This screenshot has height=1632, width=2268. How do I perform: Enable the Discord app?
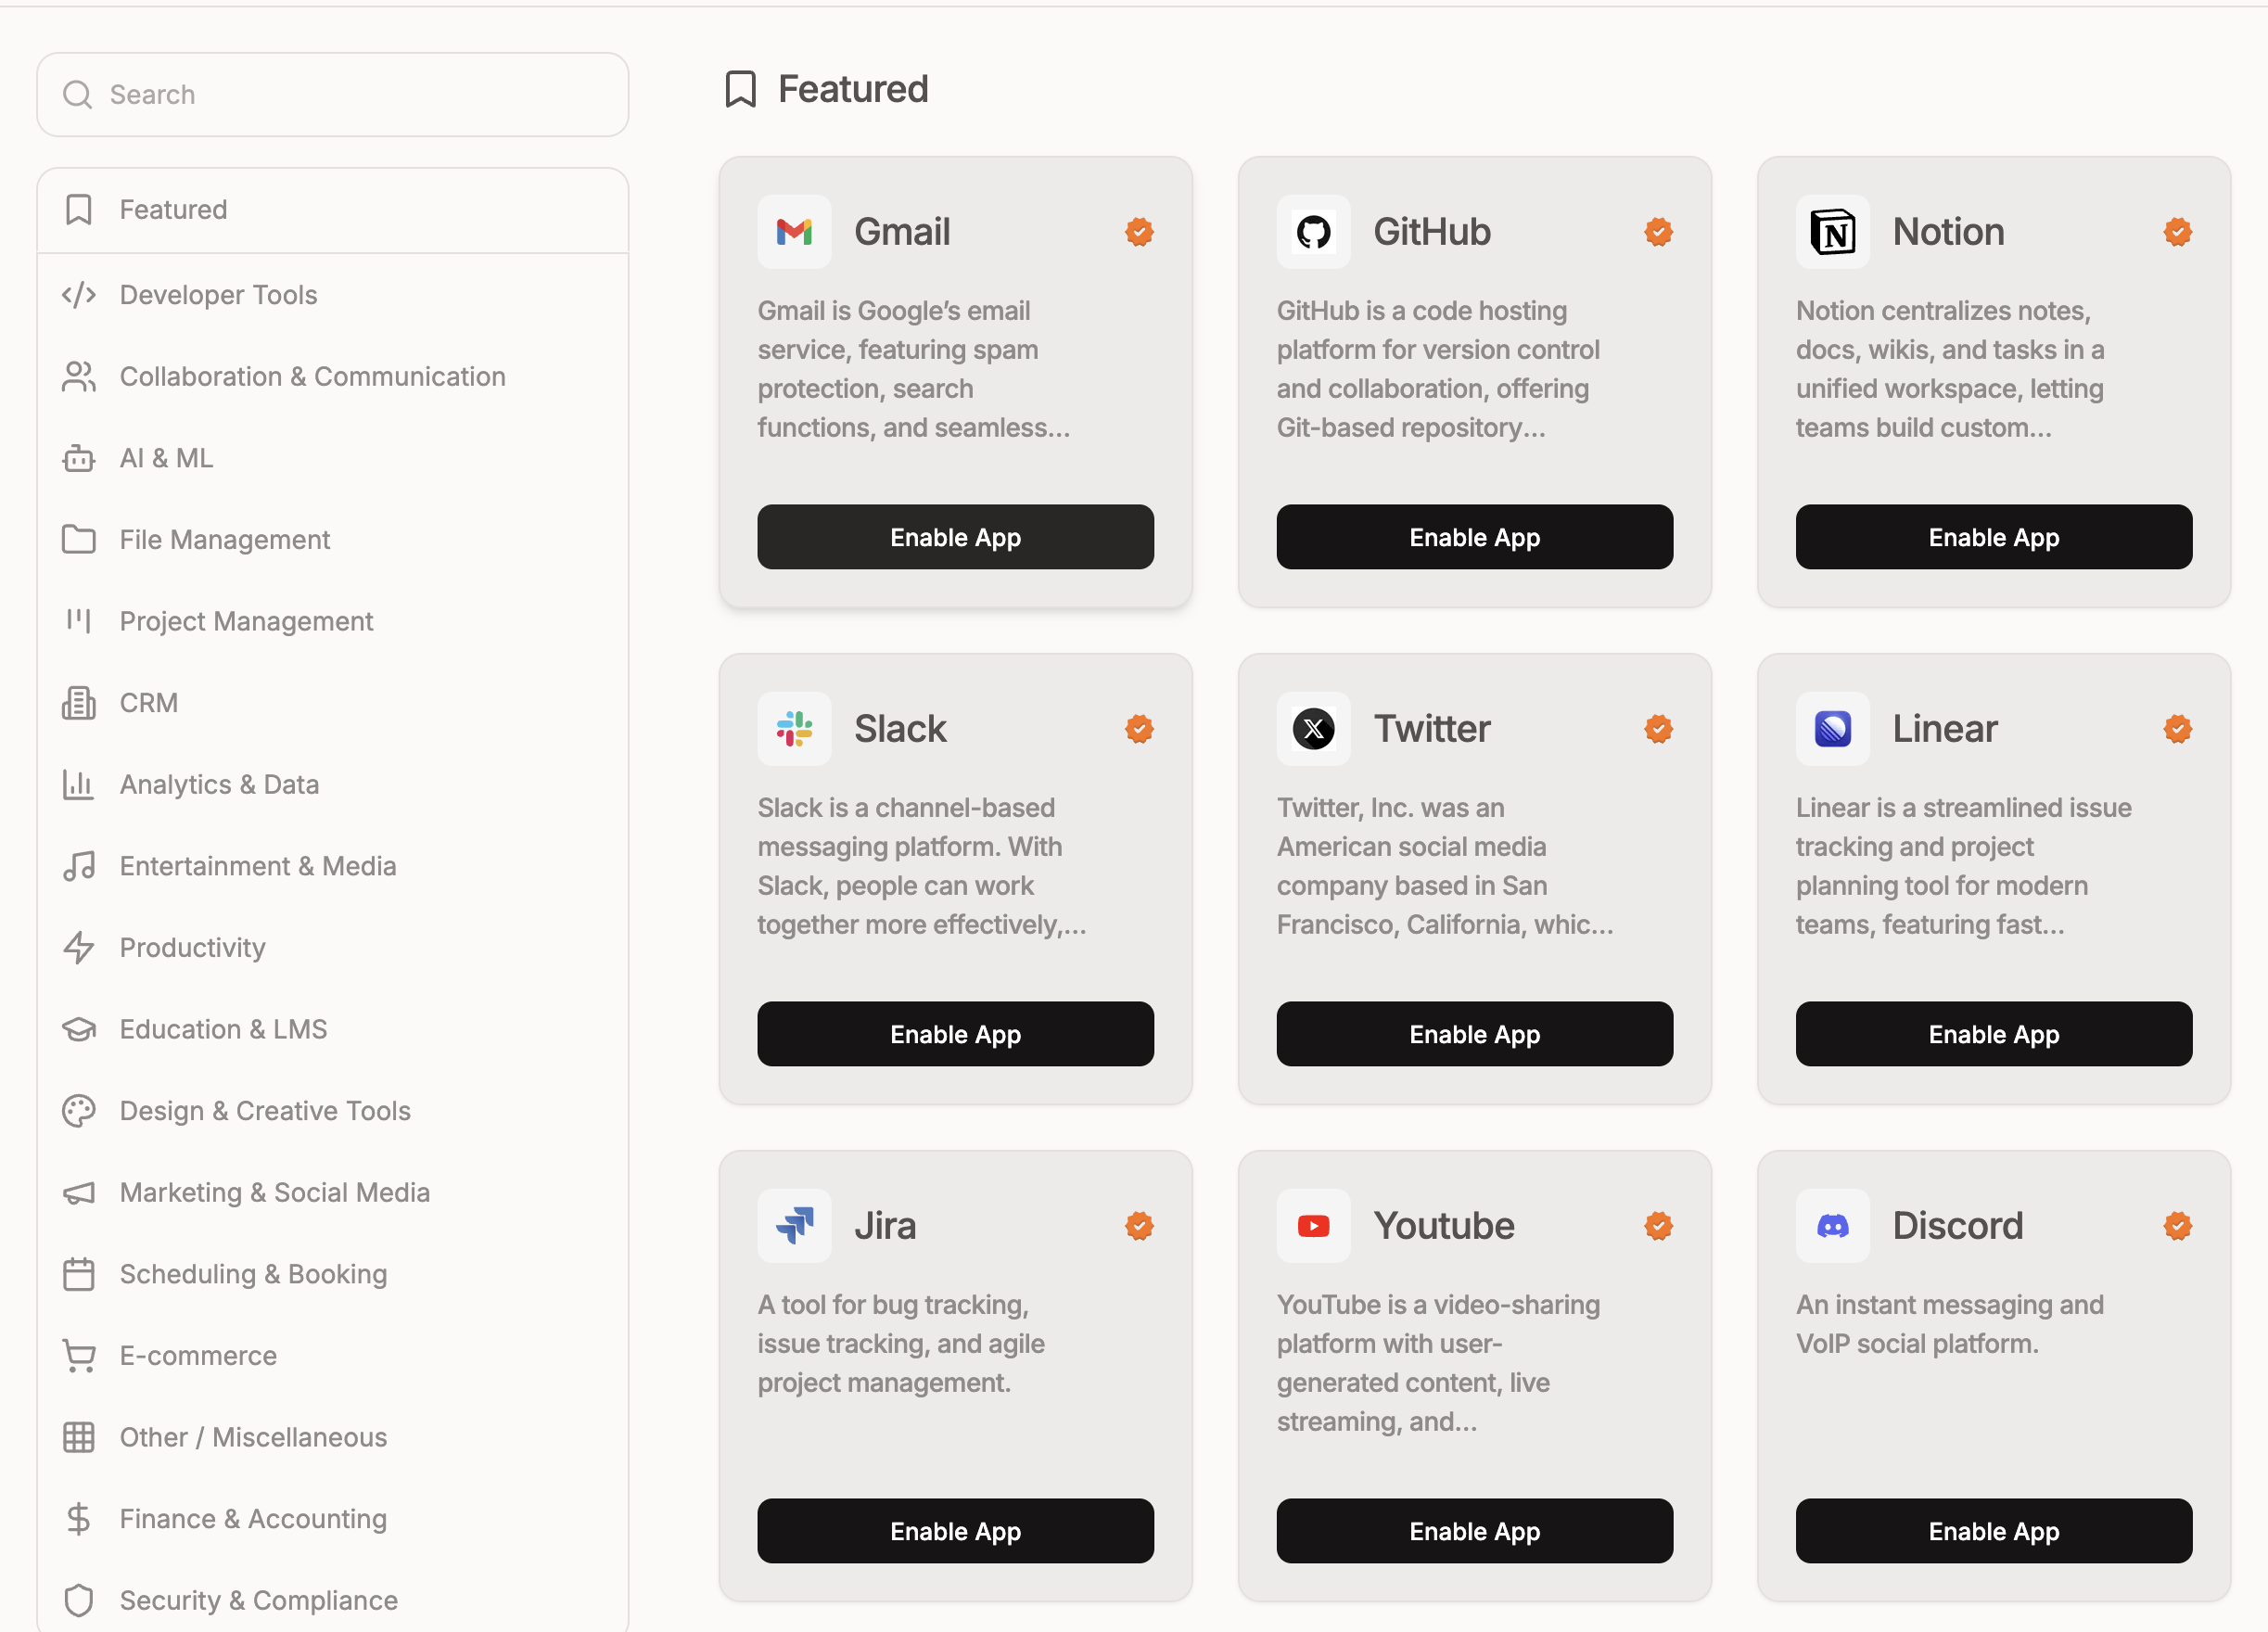(1993, 1531)
